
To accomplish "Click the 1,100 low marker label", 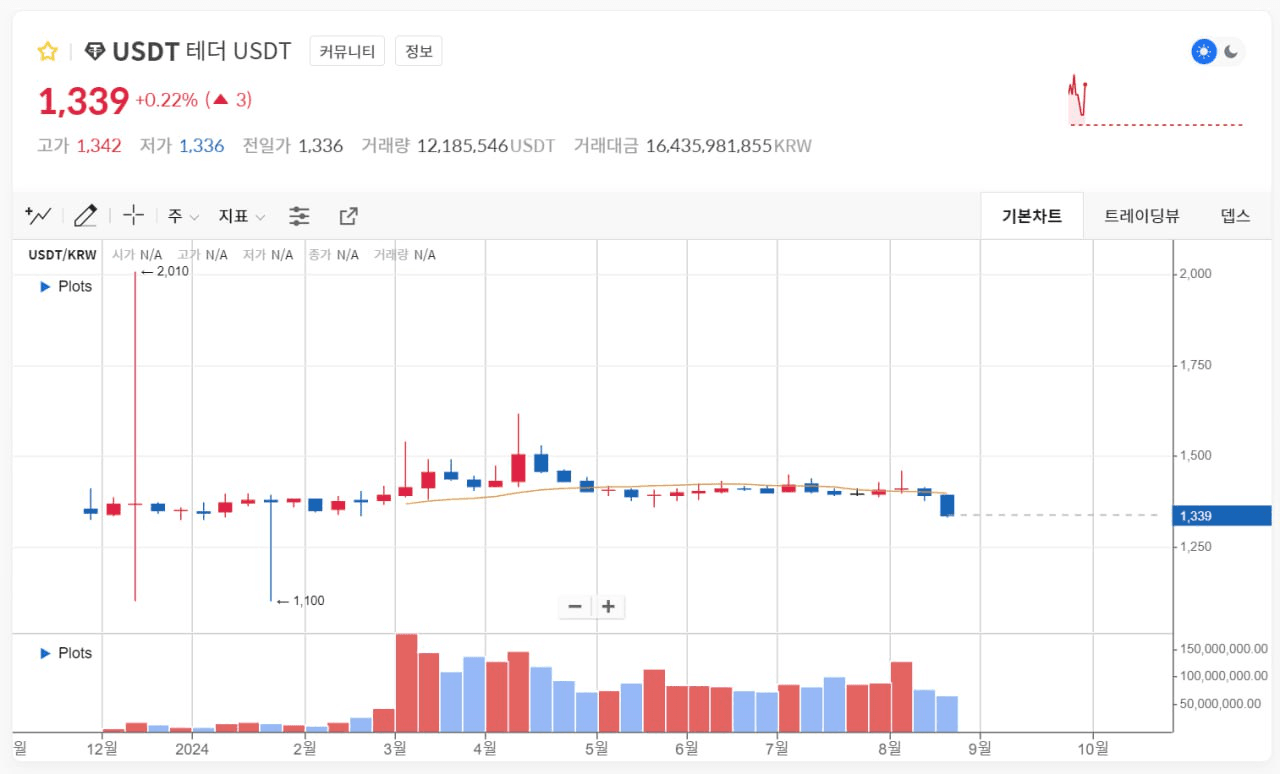I will 300,601.
